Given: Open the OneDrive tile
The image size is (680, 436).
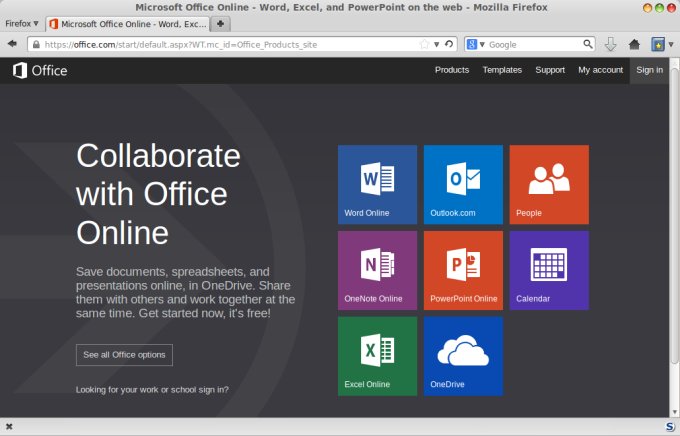Looking at the screenshot, I should 463,356.
